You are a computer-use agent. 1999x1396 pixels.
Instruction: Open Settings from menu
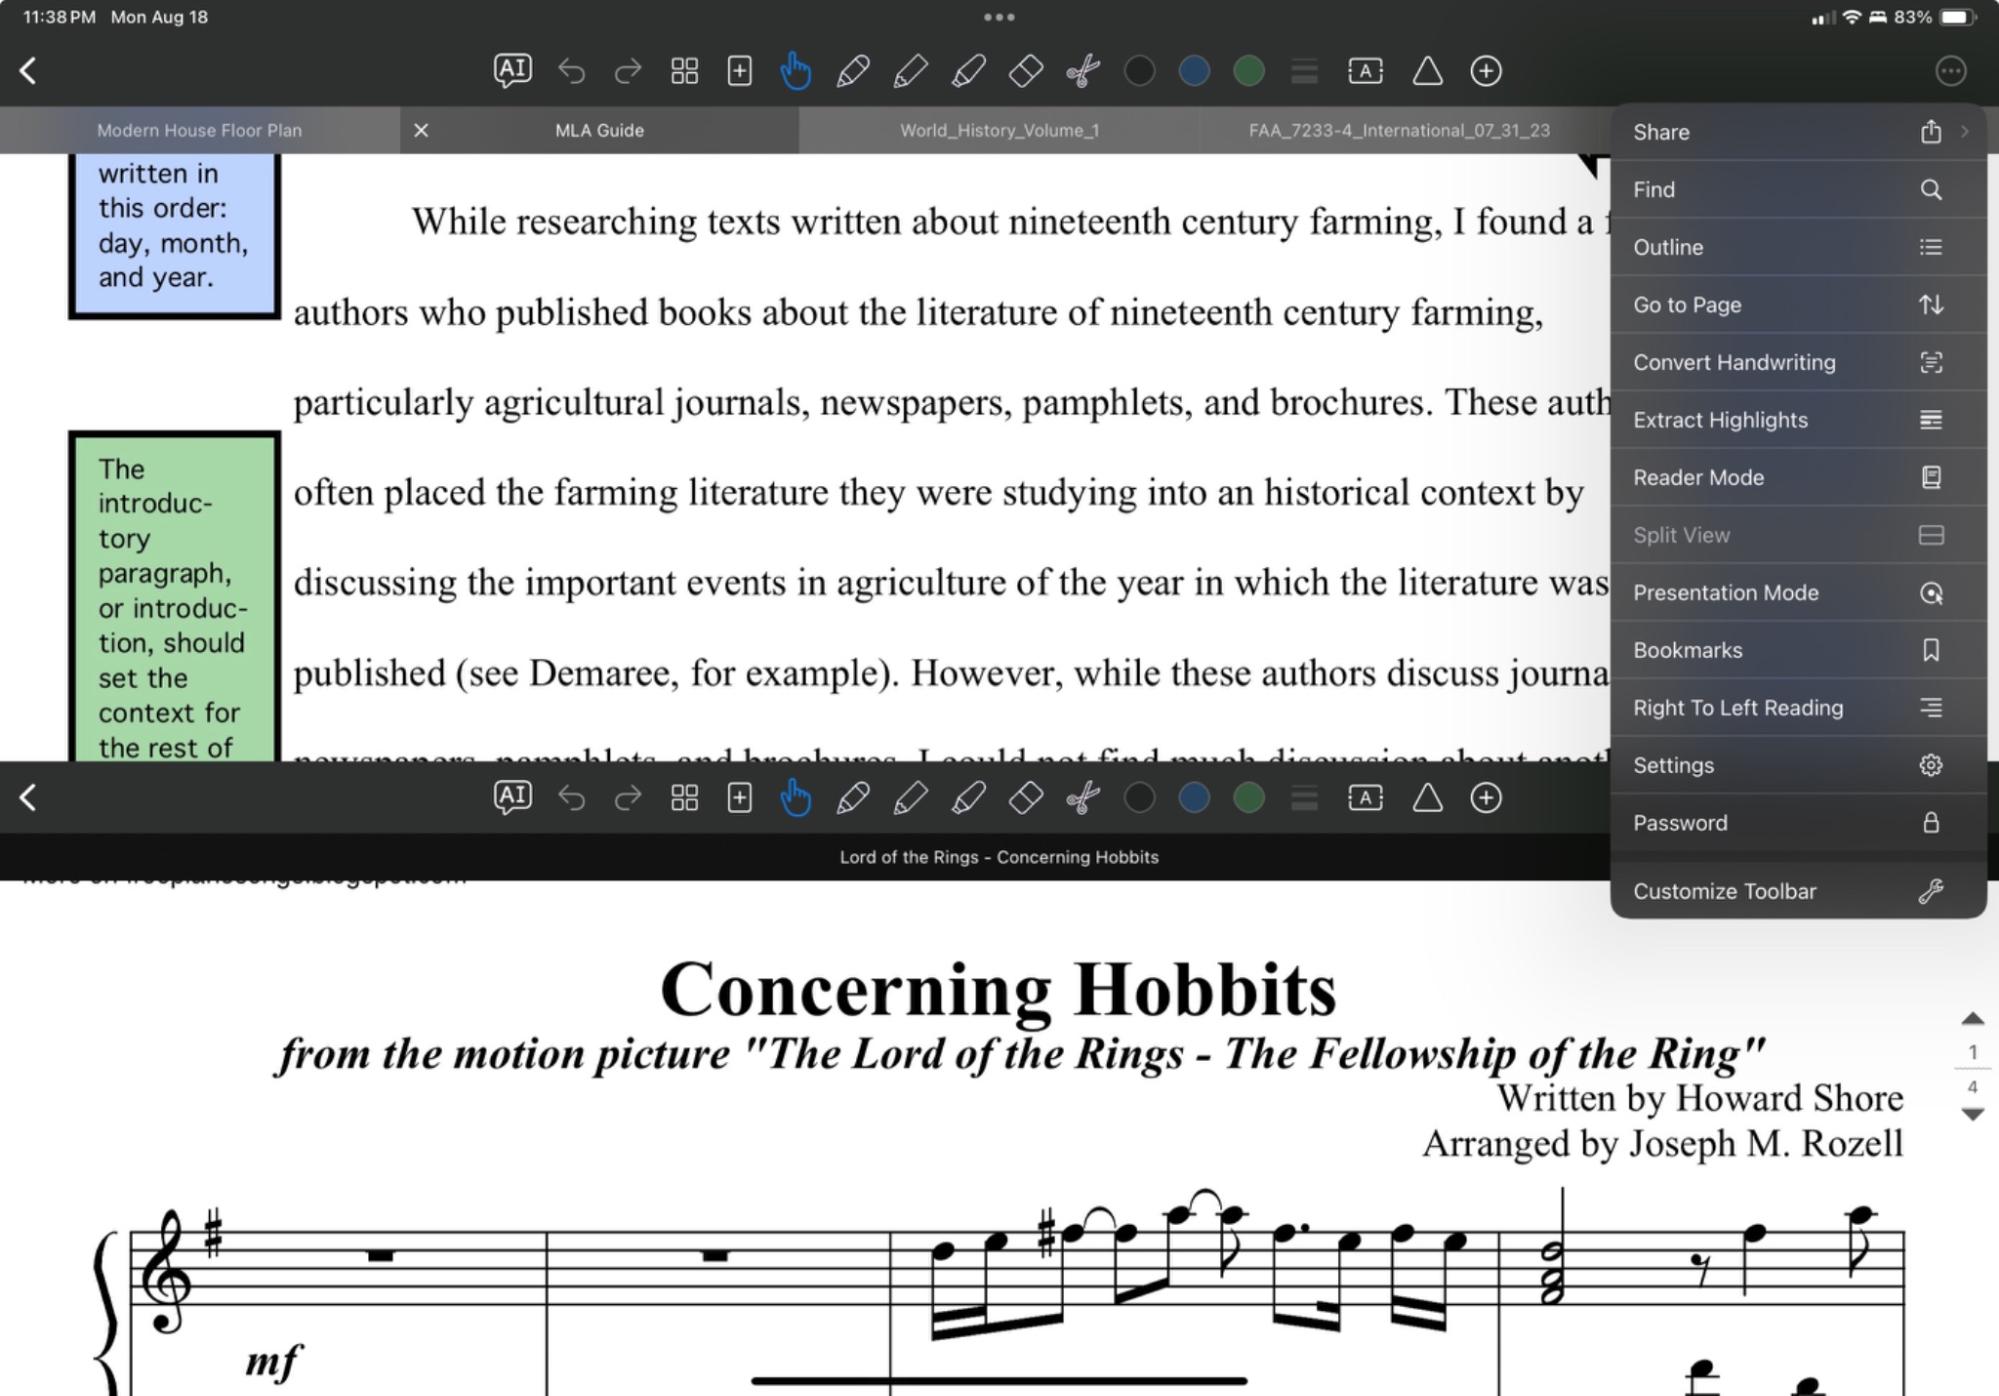1798,765
